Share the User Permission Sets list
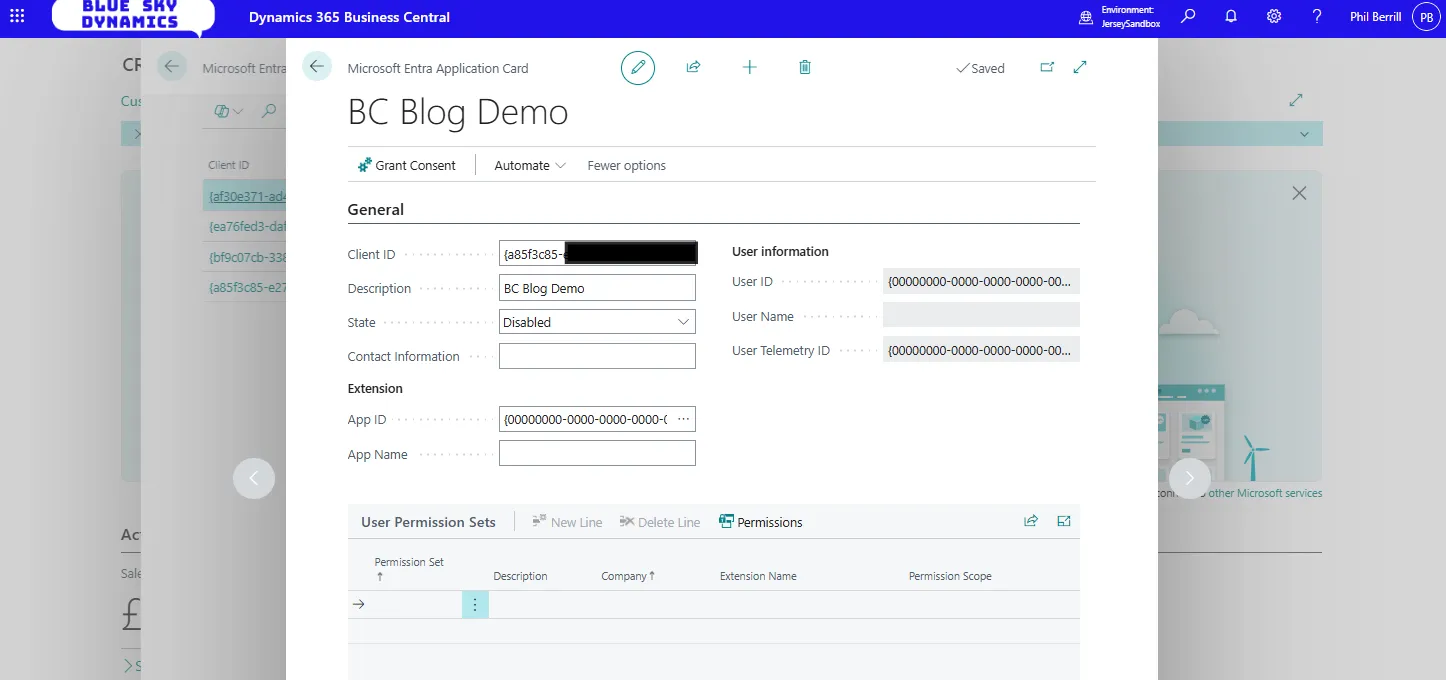Screen dimensions: 1446x680 click(1031, 521)
